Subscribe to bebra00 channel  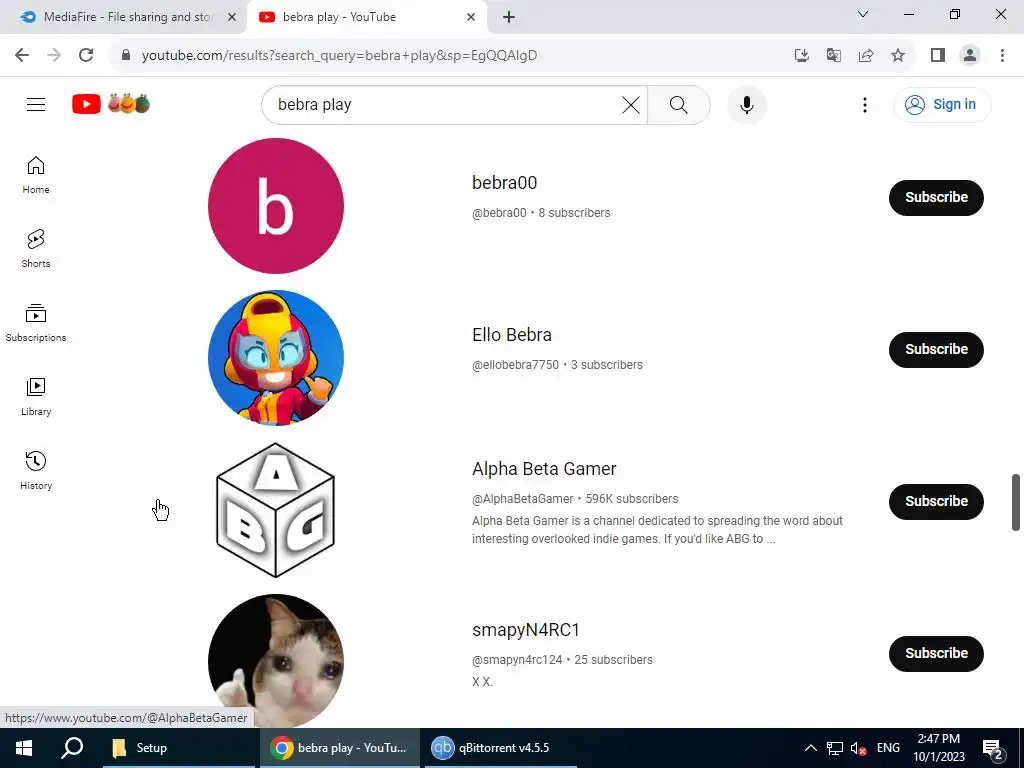point(936,197)
